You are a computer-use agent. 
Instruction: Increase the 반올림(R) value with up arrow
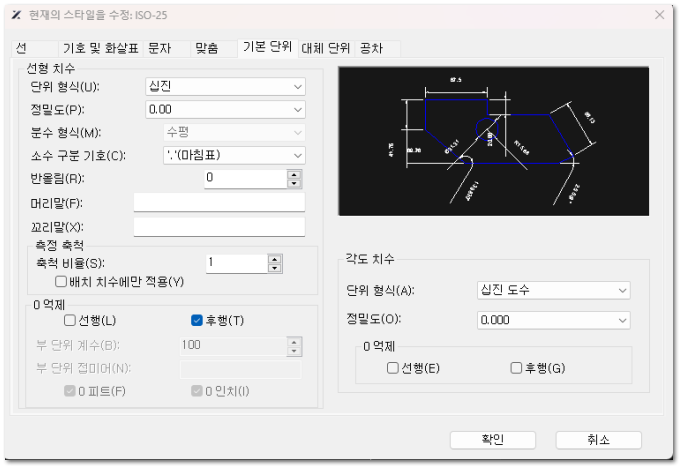coord(294,174)
